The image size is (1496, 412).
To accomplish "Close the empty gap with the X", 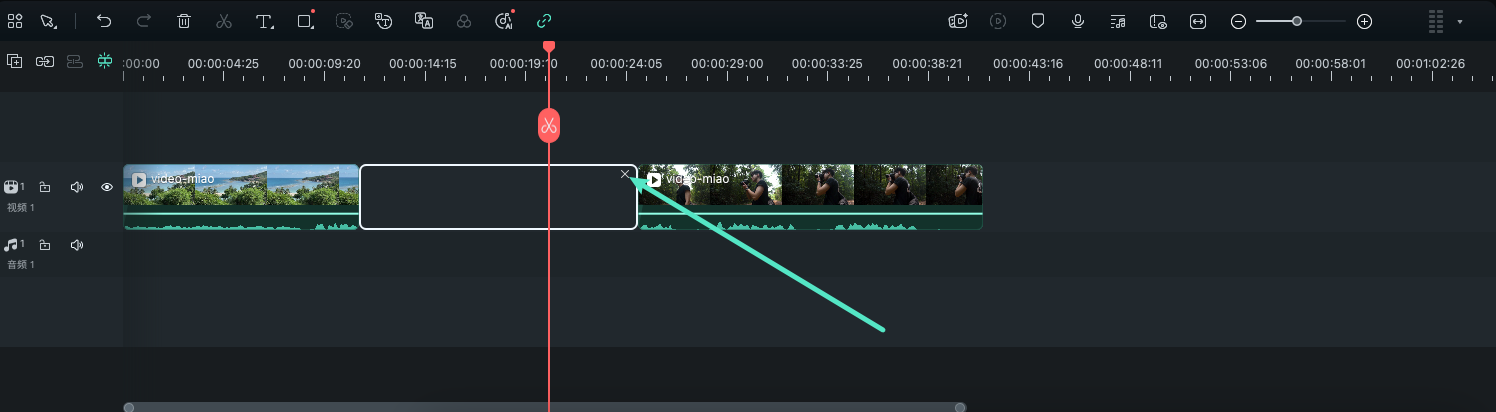I will 625,175.
